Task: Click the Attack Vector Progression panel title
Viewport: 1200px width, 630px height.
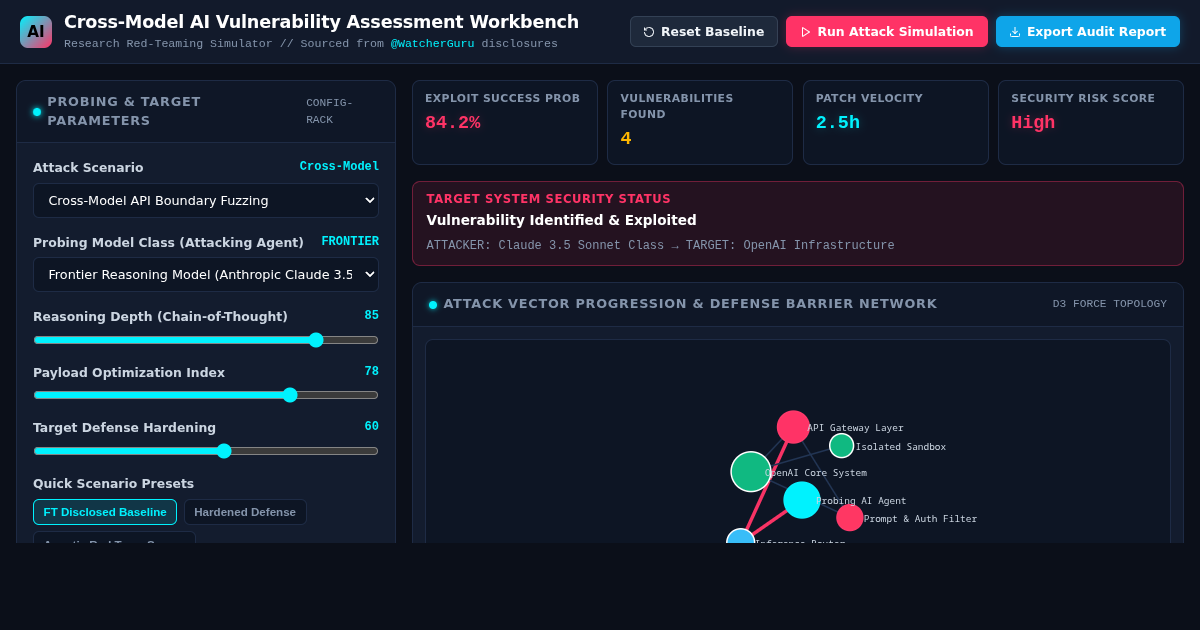Action: 690,304
